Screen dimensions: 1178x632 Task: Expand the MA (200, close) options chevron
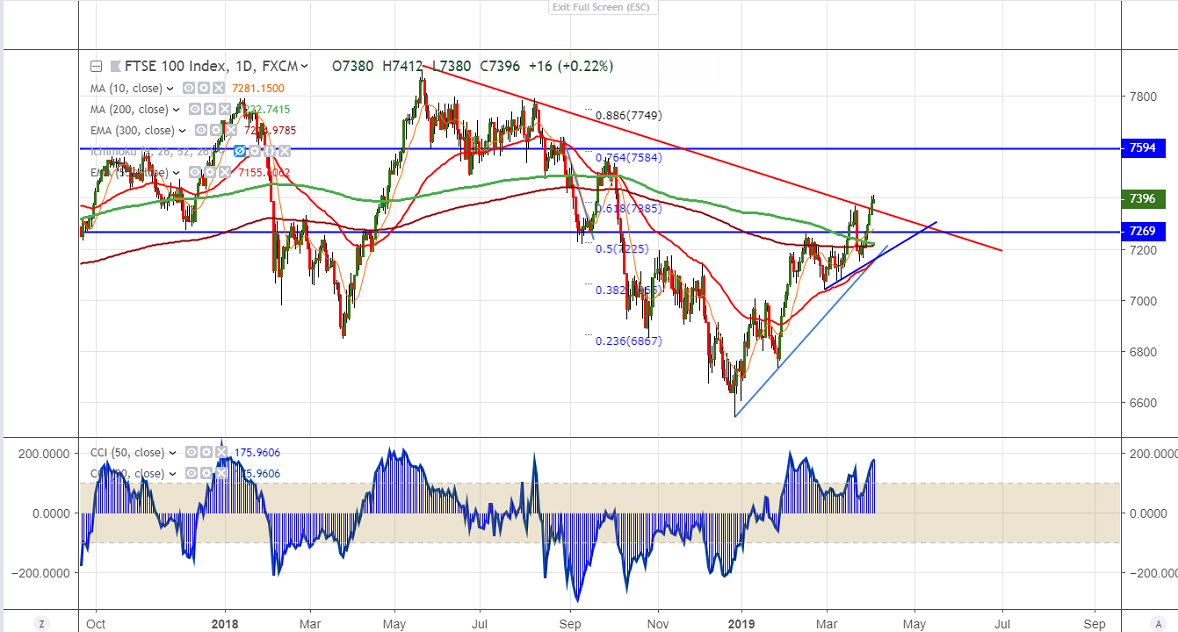(176, 110)
